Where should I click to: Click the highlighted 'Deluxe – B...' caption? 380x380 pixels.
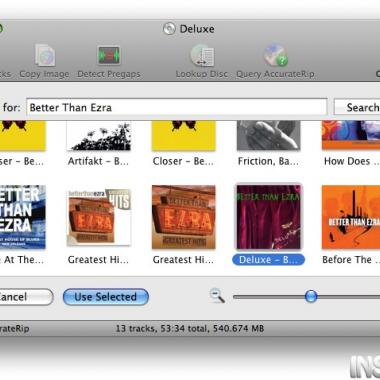[268, 260]
